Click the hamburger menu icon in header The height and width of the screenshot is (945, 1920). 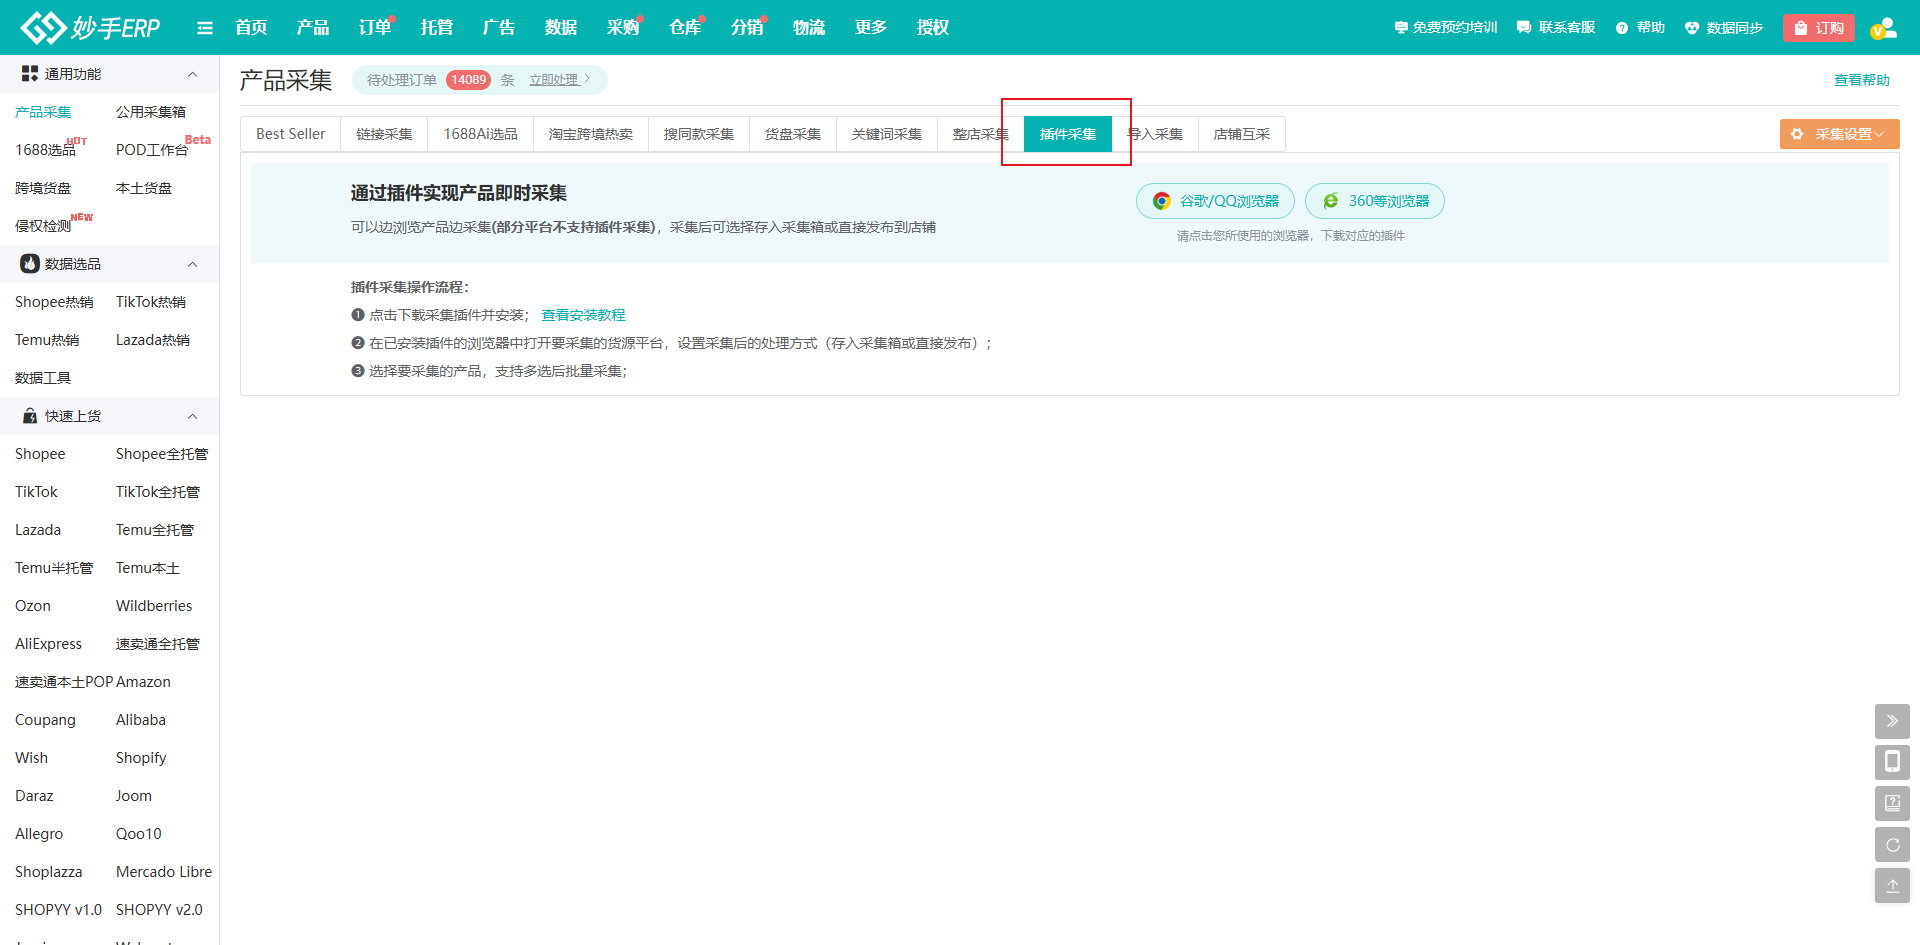point(205,28)
